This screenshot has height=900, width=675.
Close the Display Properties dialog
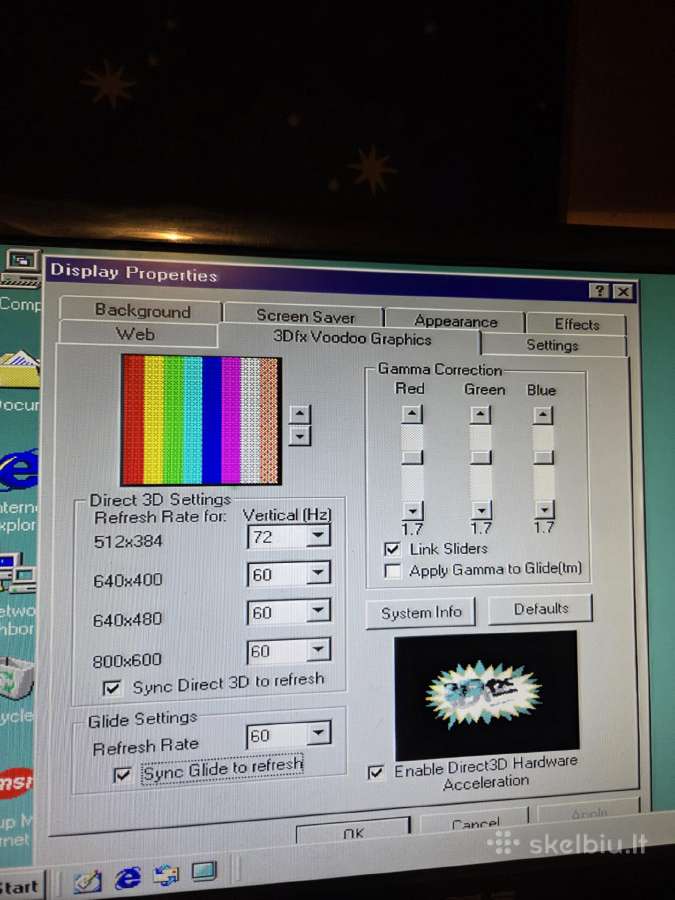pos(623,292)
